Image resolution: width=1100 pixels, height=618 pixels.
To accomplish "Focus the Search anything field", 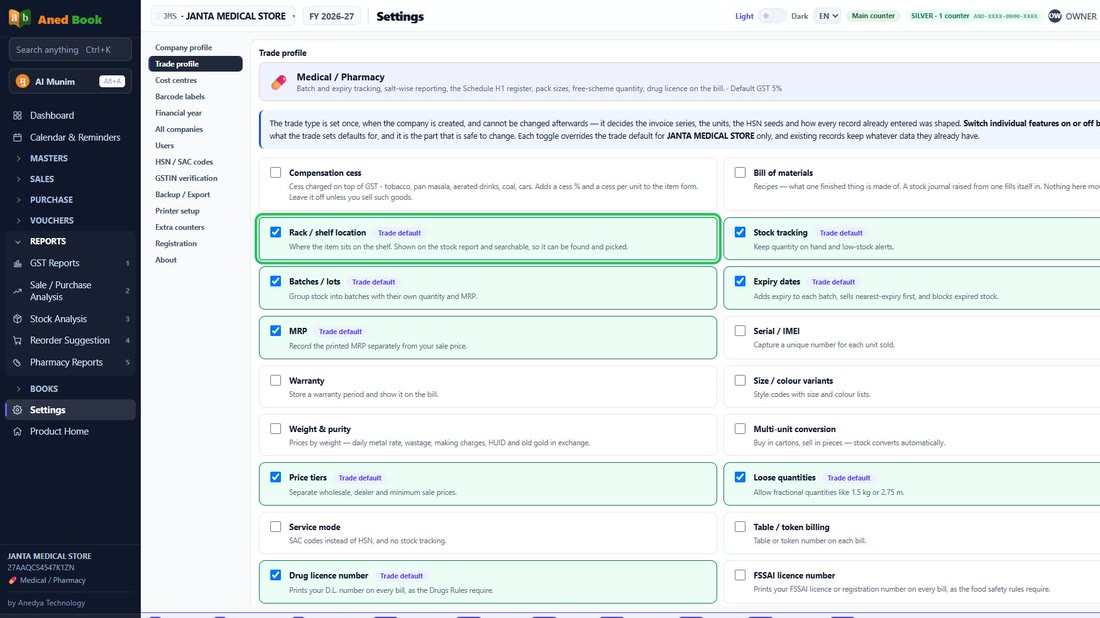I will (69, 50).
